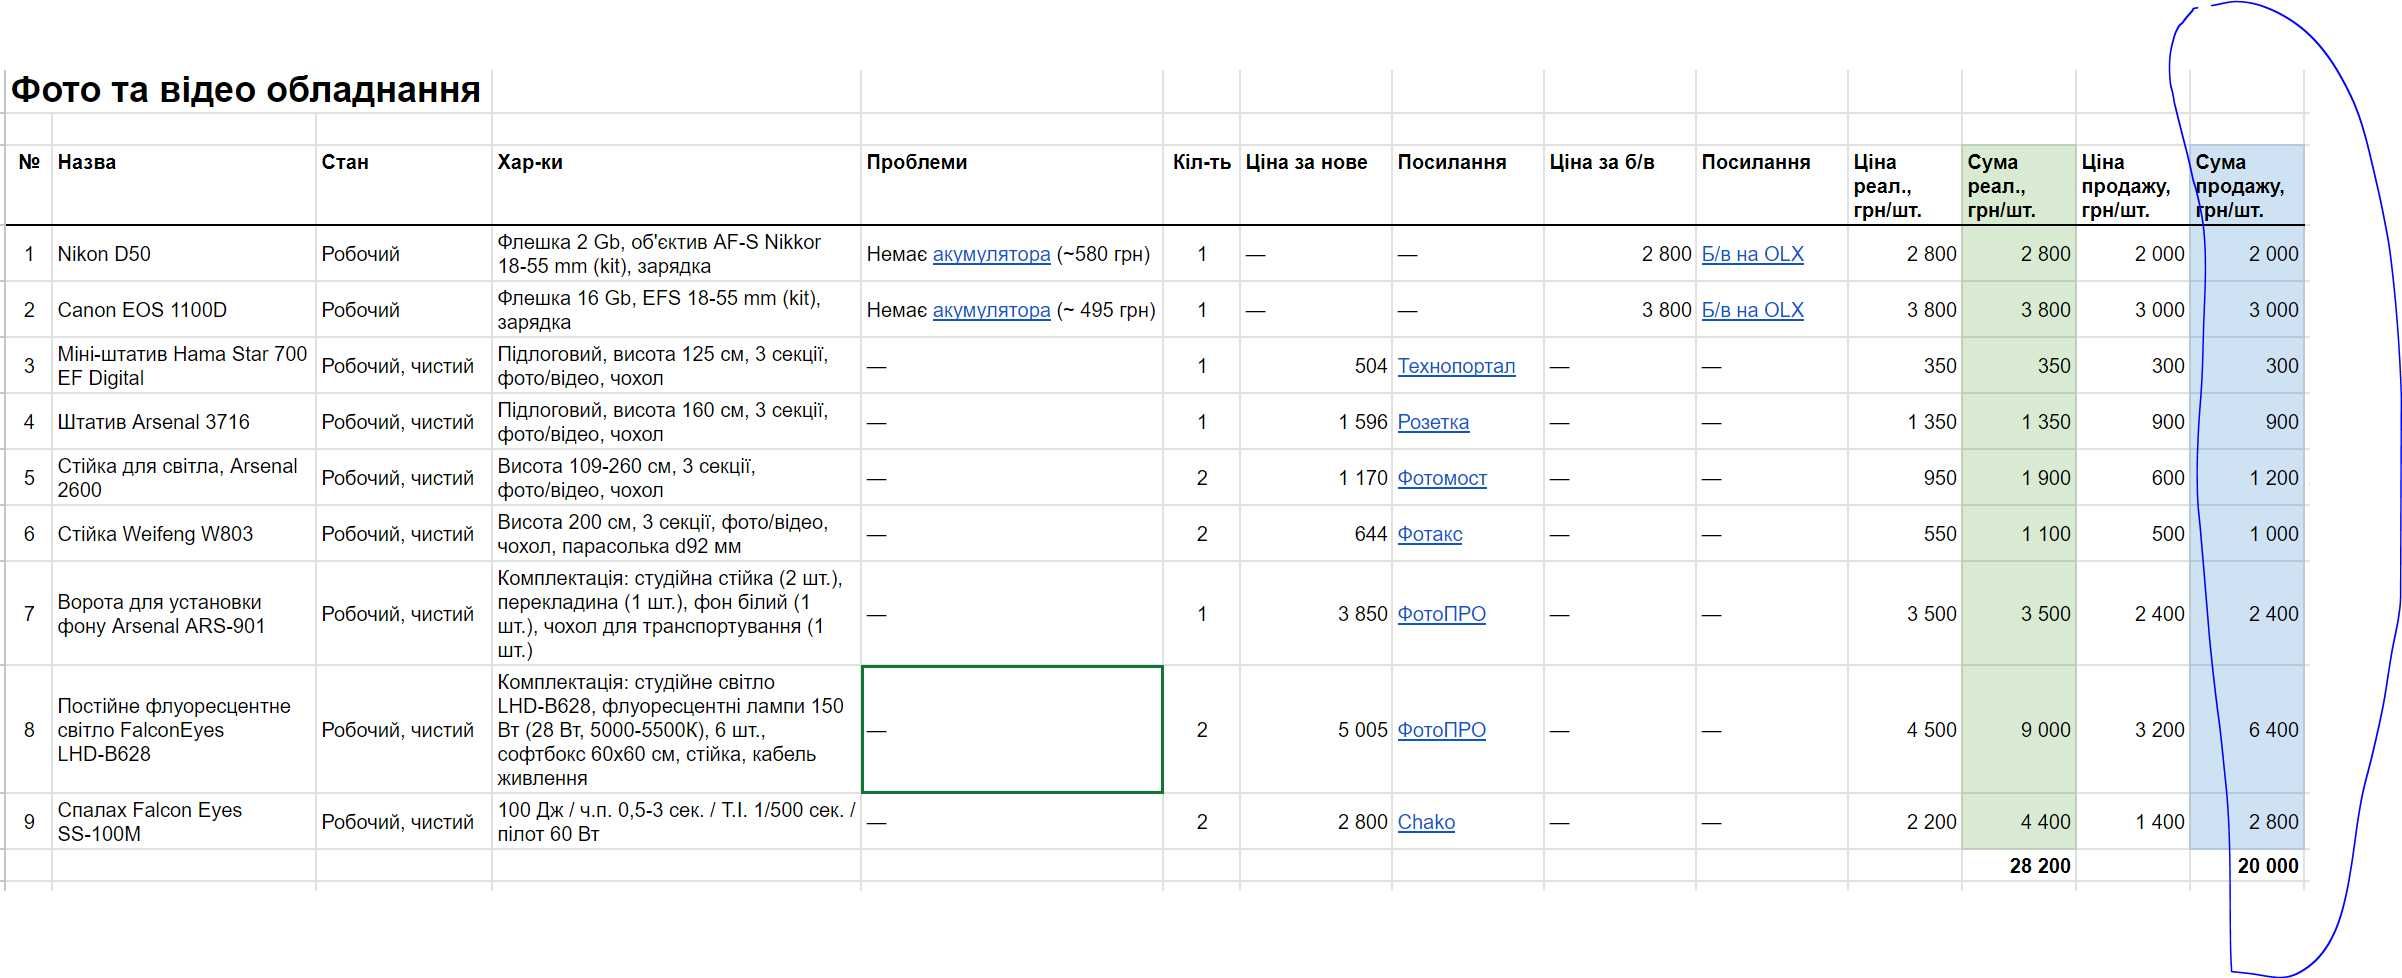2402x978 pixels.
Task: Select 'Стійка для світла, Arsenal 2600' cell
Action: click(184, 478)
